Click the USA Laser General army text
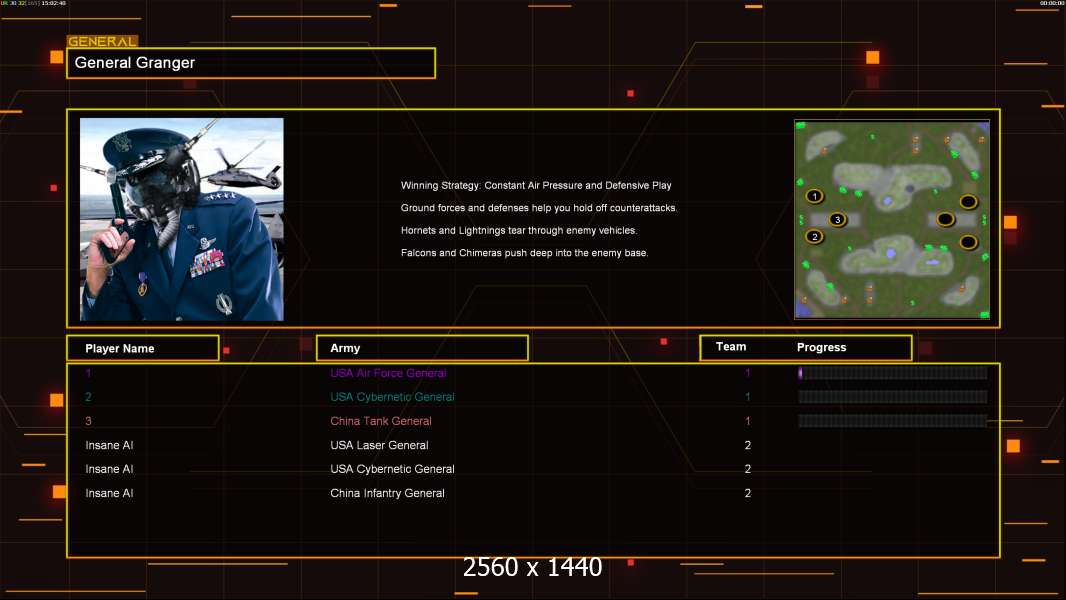This screenshot has height=600, width=1066. coord(379,445)
